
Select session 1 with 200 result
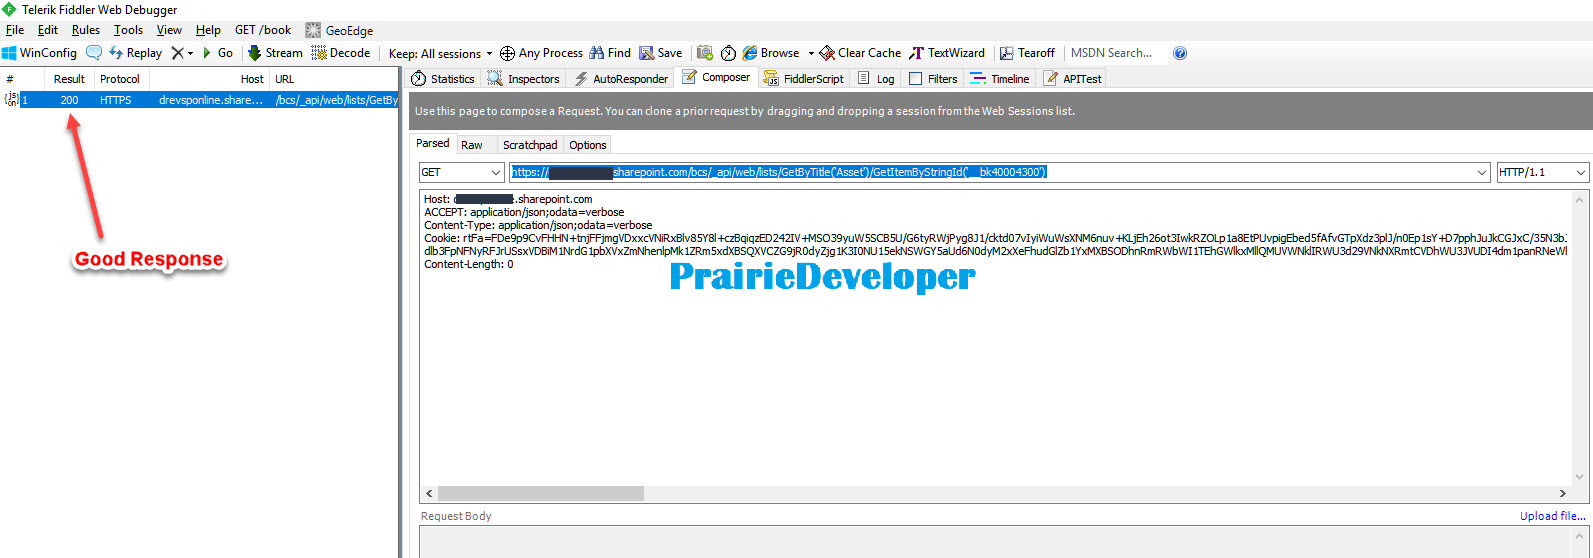click(x=200, y=100)
